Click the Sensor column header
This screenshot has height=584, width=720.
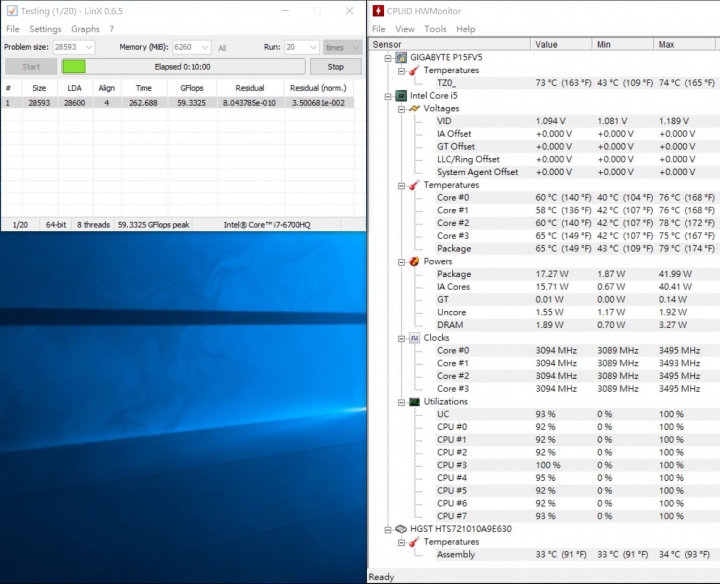pyautogui.click(x=450, y=45)
